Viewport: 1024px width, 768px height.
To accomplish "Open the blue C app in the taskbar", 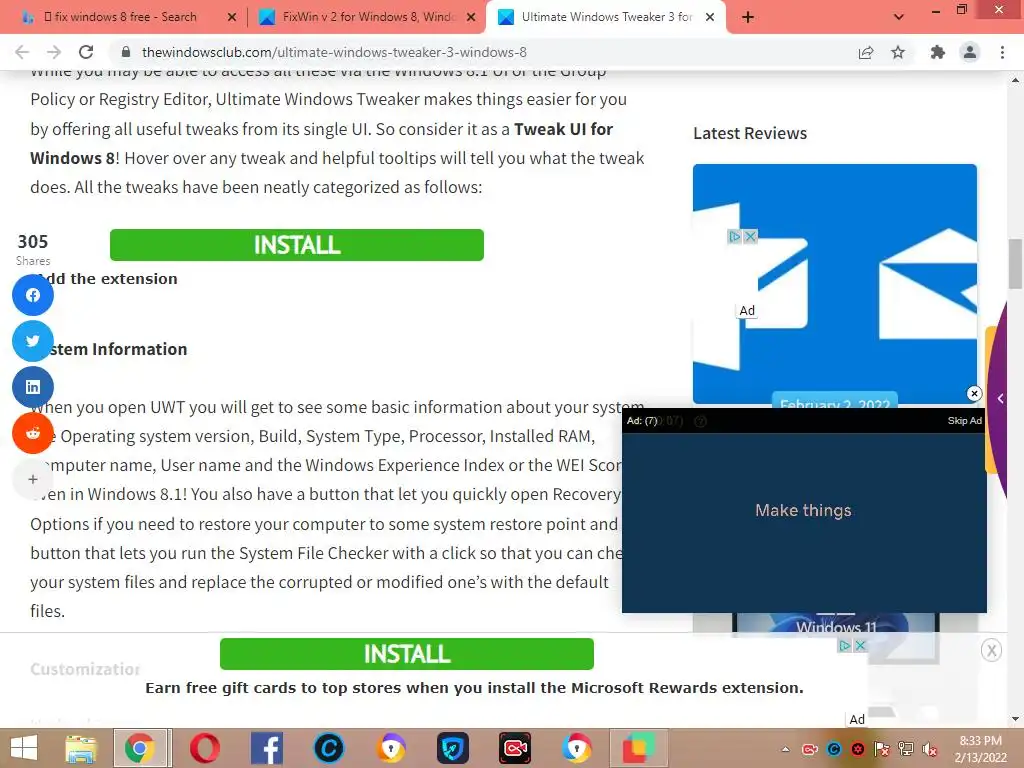I will (x=328, y=748).
